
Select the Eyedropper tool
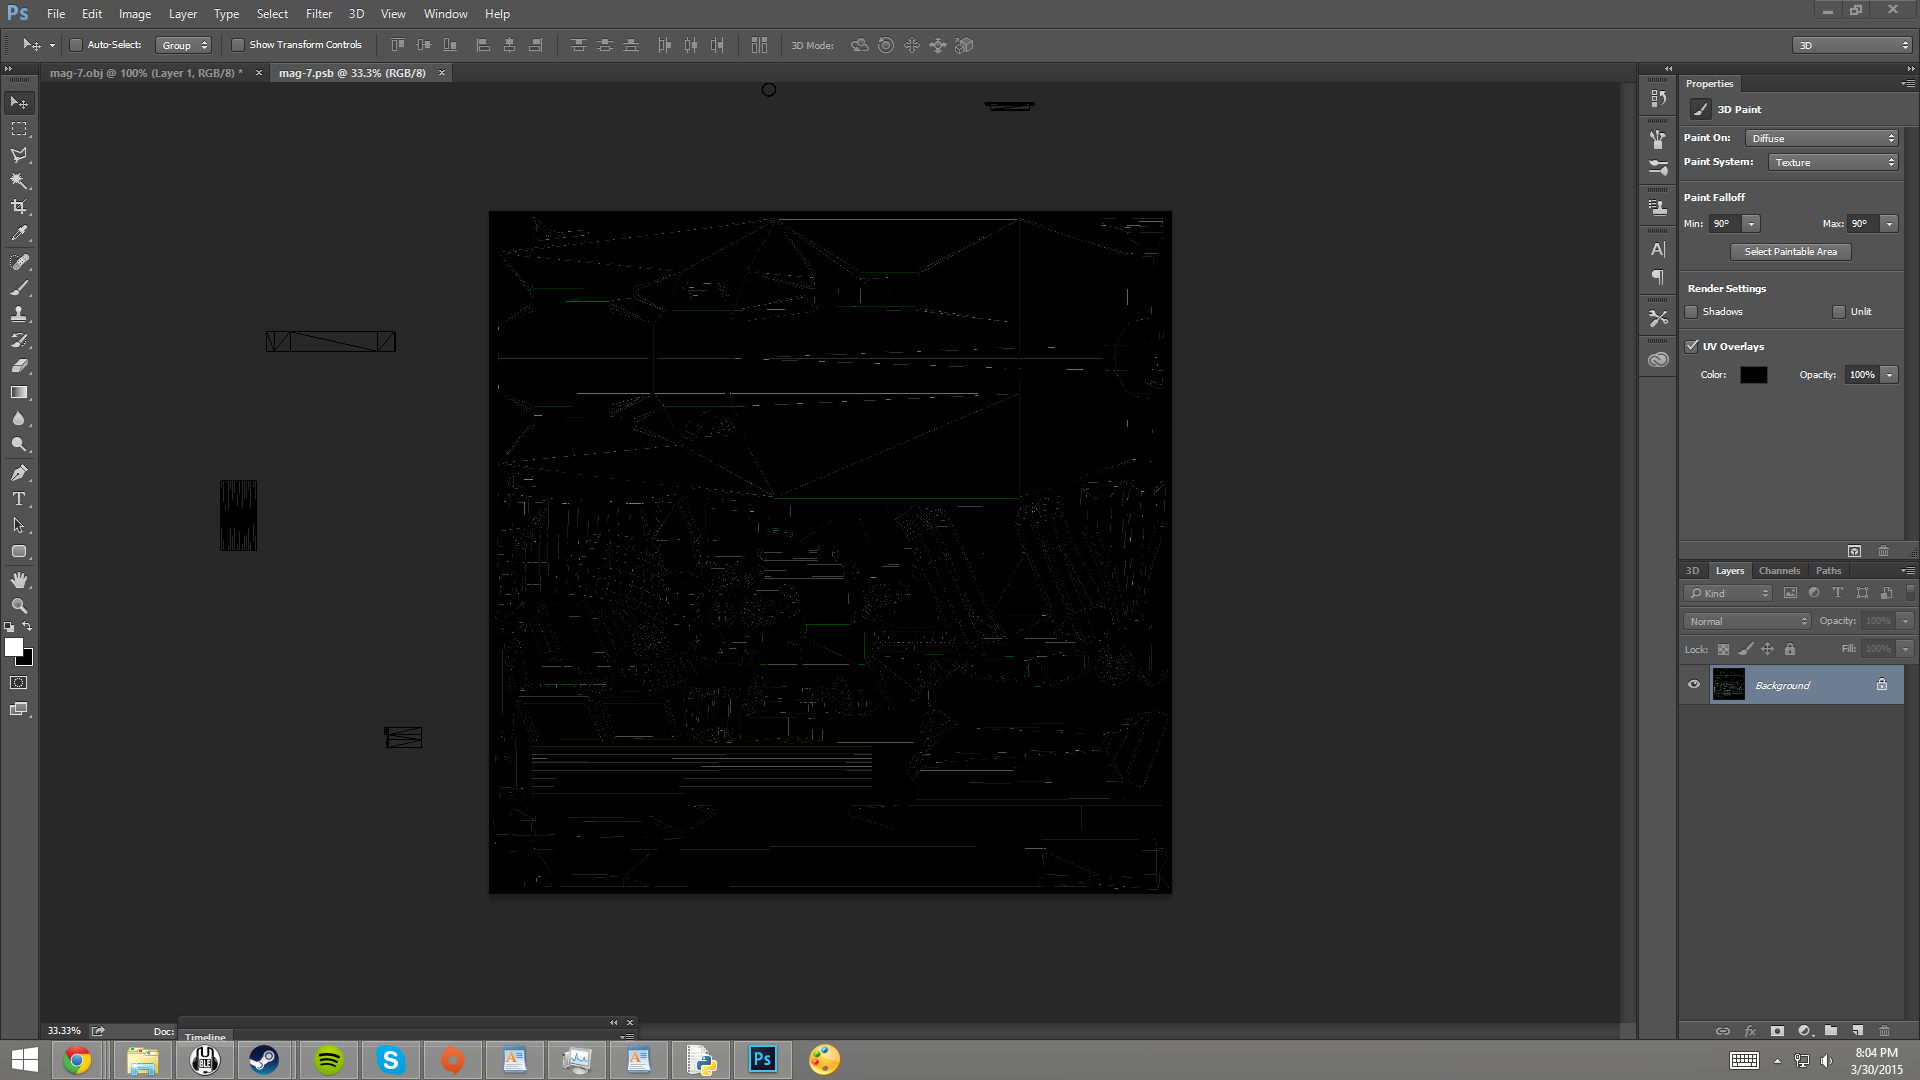pyautogui.click(x=19, y=233)
